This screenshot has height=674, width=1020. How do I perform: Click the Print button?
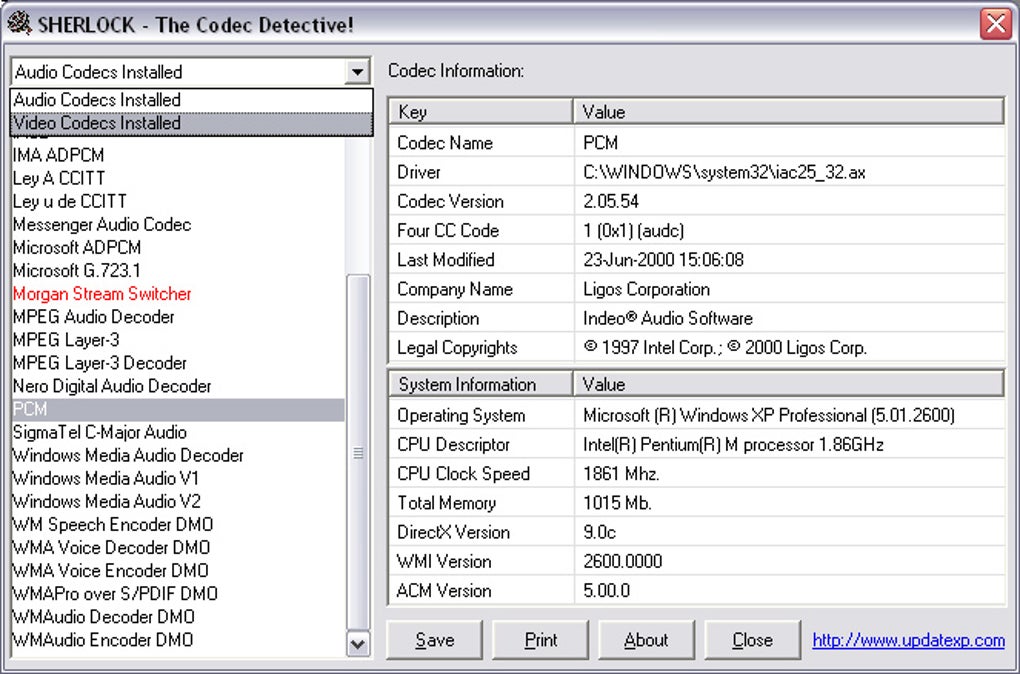541,640
